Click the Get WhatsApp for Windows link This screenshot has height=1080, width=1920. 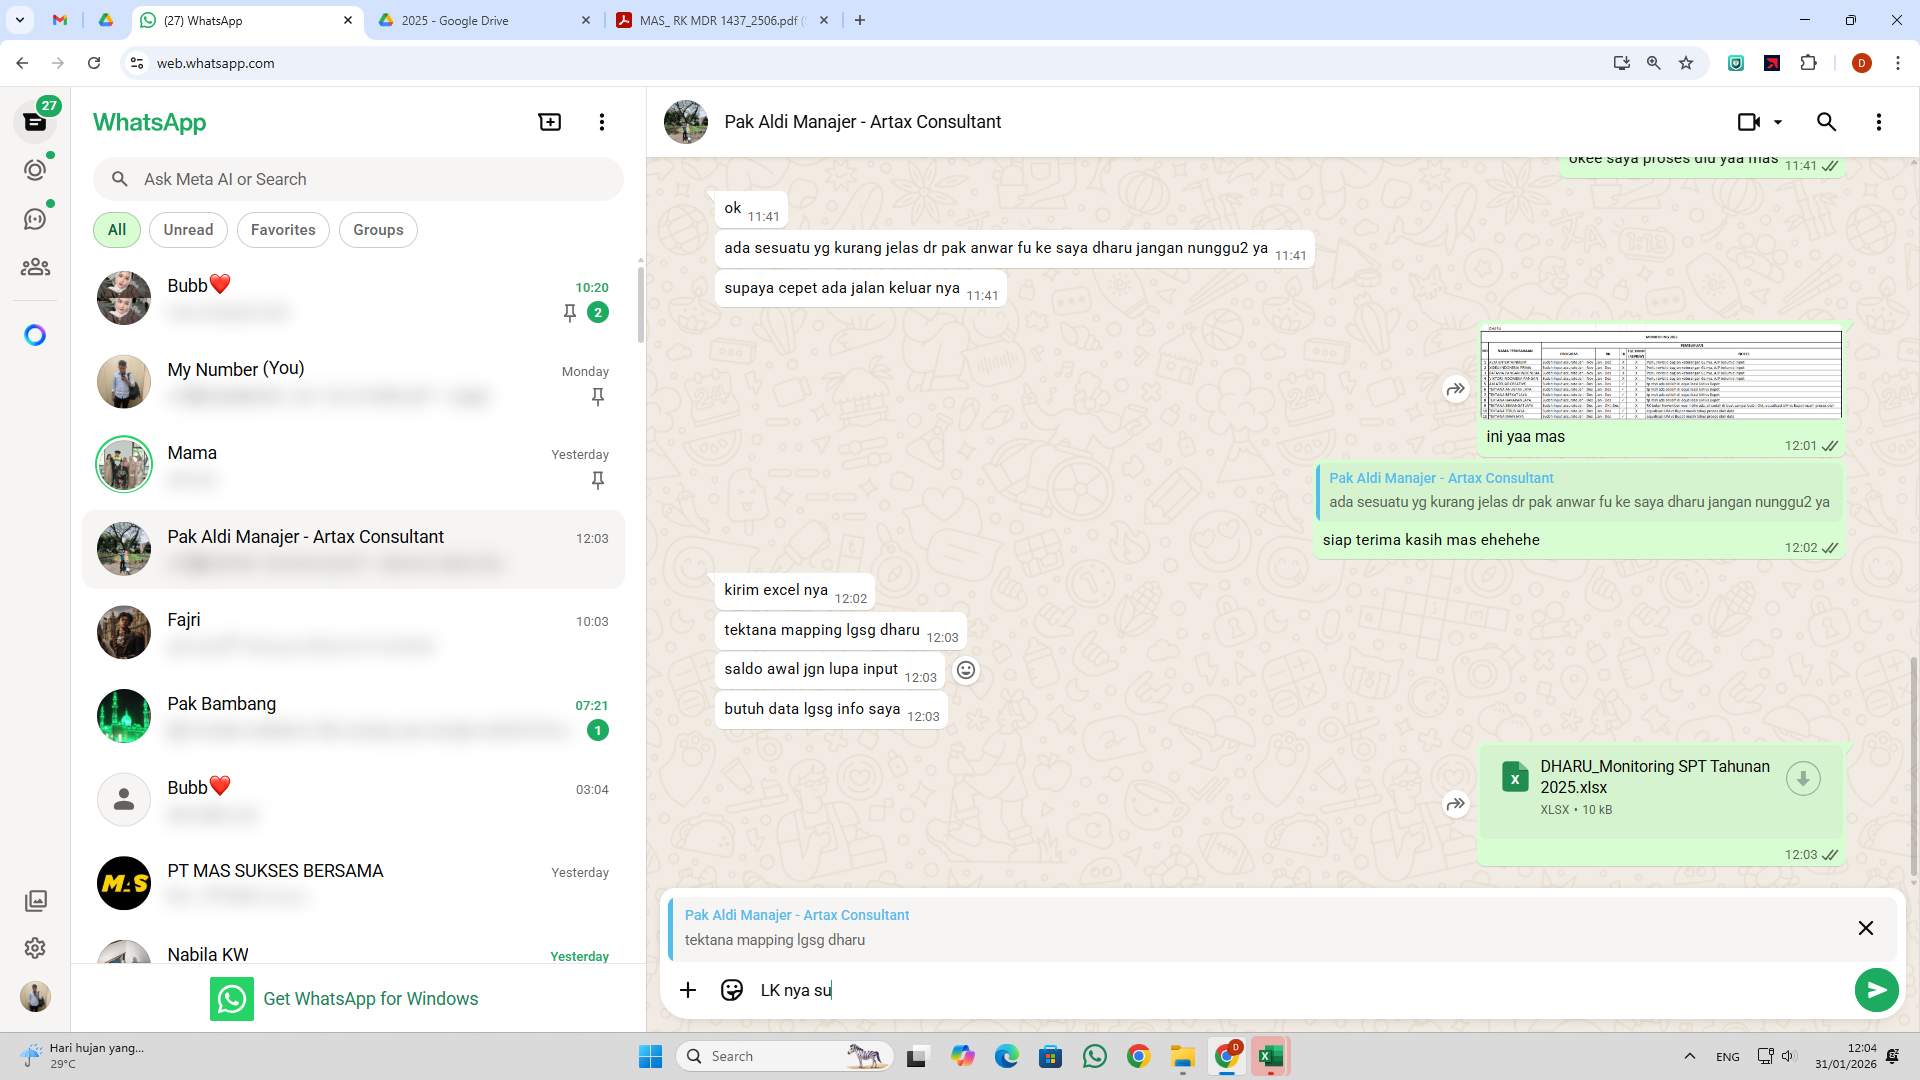(371, 998)
